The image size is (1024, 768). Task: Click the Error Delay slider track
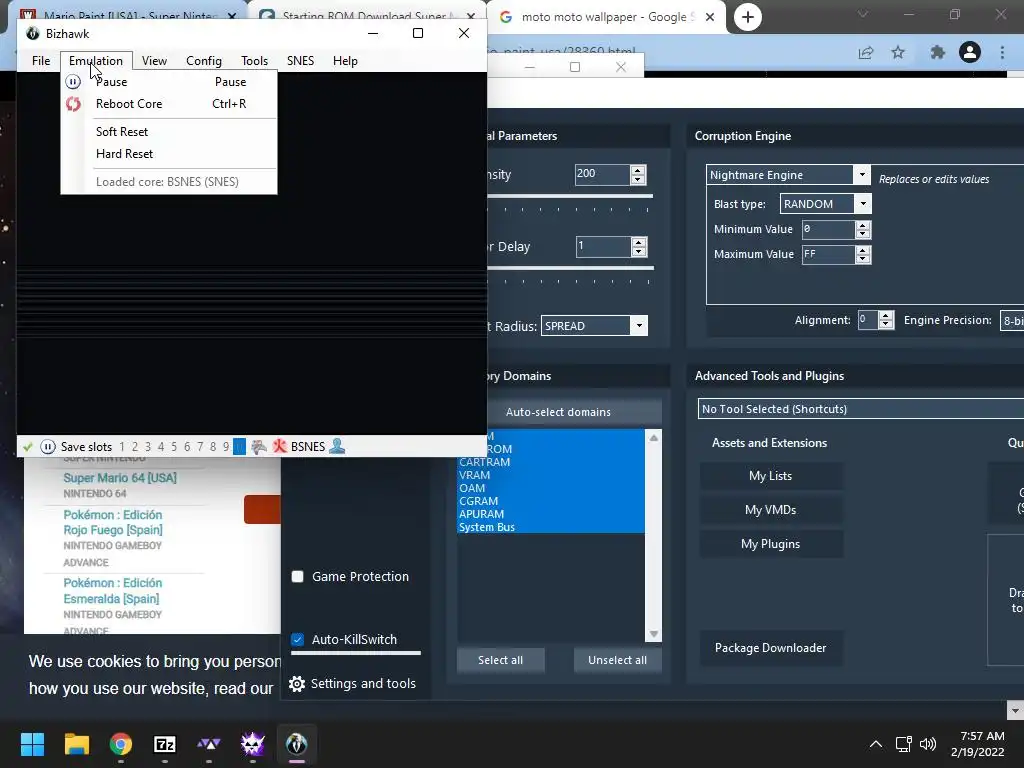570,268
